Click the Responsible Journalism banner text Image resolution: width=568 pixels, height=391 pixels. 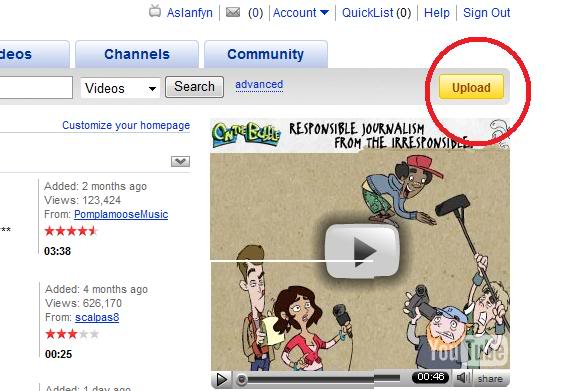(x=380, y=136)
